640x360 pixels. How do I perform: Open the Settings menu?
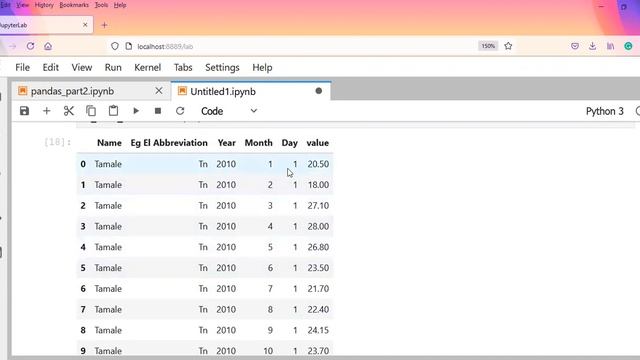coord(222,67)
